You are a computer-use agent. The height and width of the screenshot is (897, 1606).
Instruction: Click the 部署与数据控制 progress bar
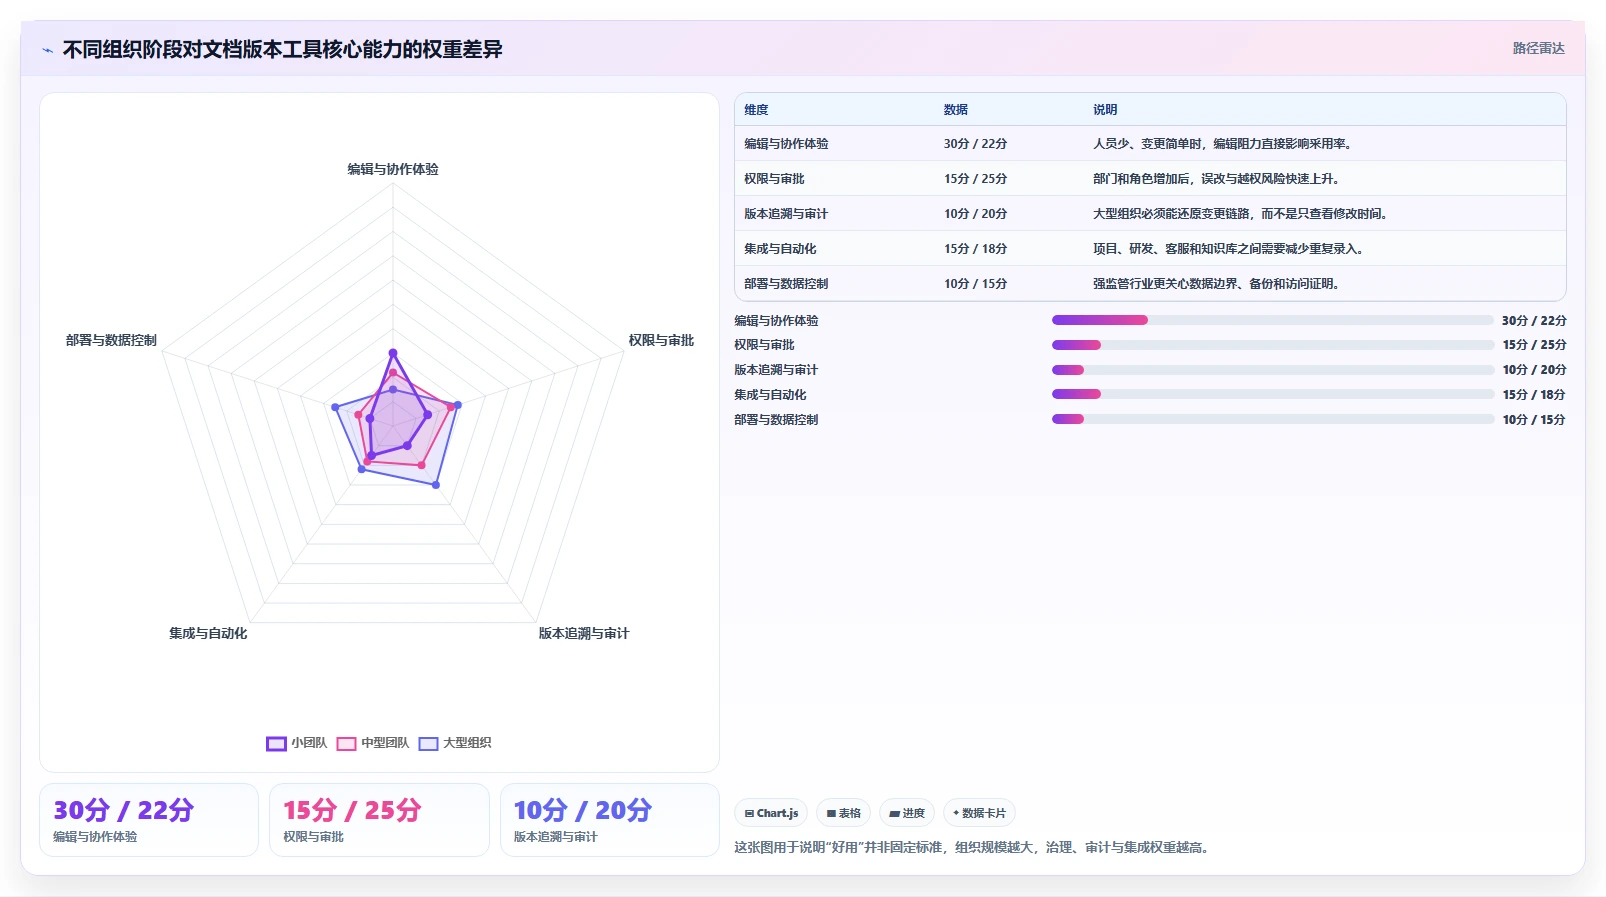pyautogui.click(x=1272, y=419)
